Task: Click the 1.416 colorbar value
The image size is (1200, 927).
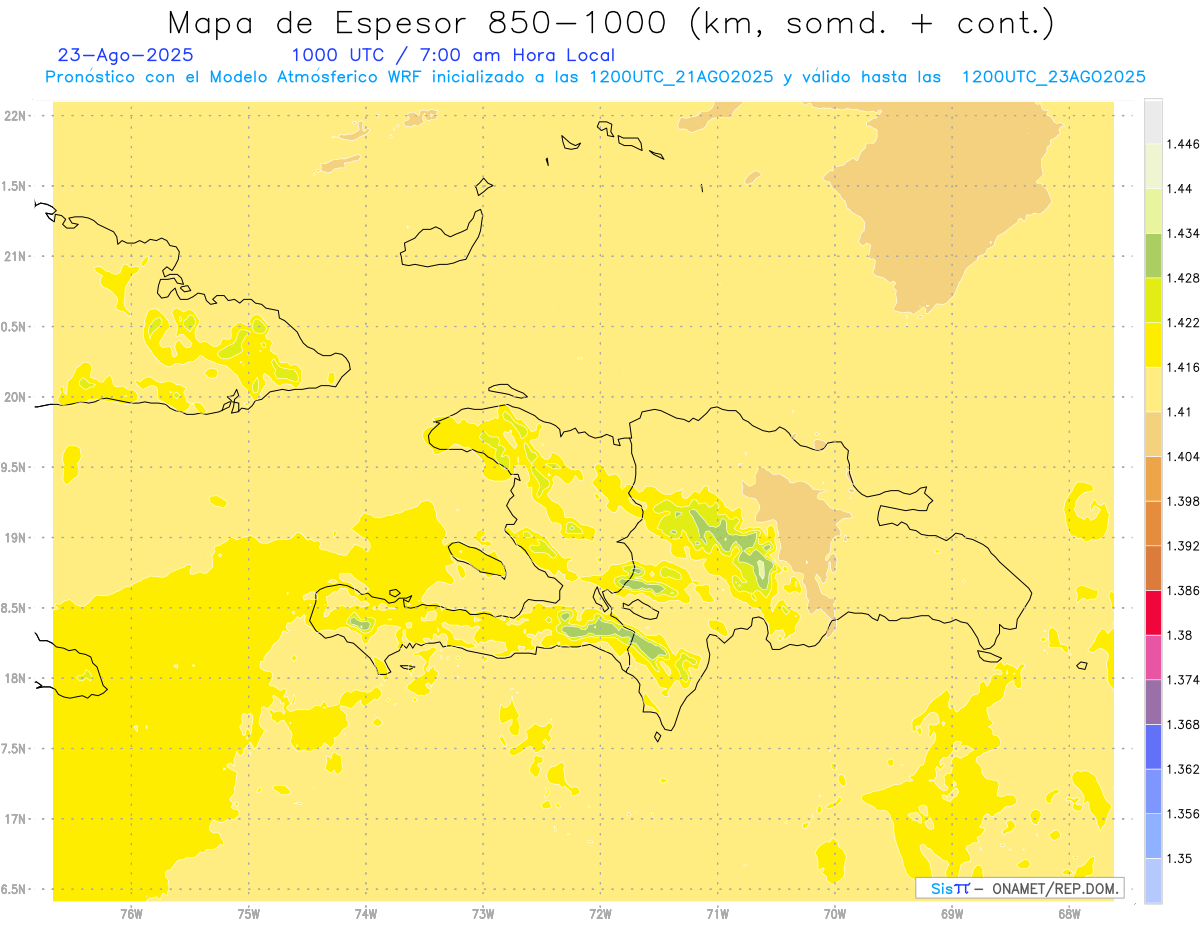Action: tap(1182, 367)
